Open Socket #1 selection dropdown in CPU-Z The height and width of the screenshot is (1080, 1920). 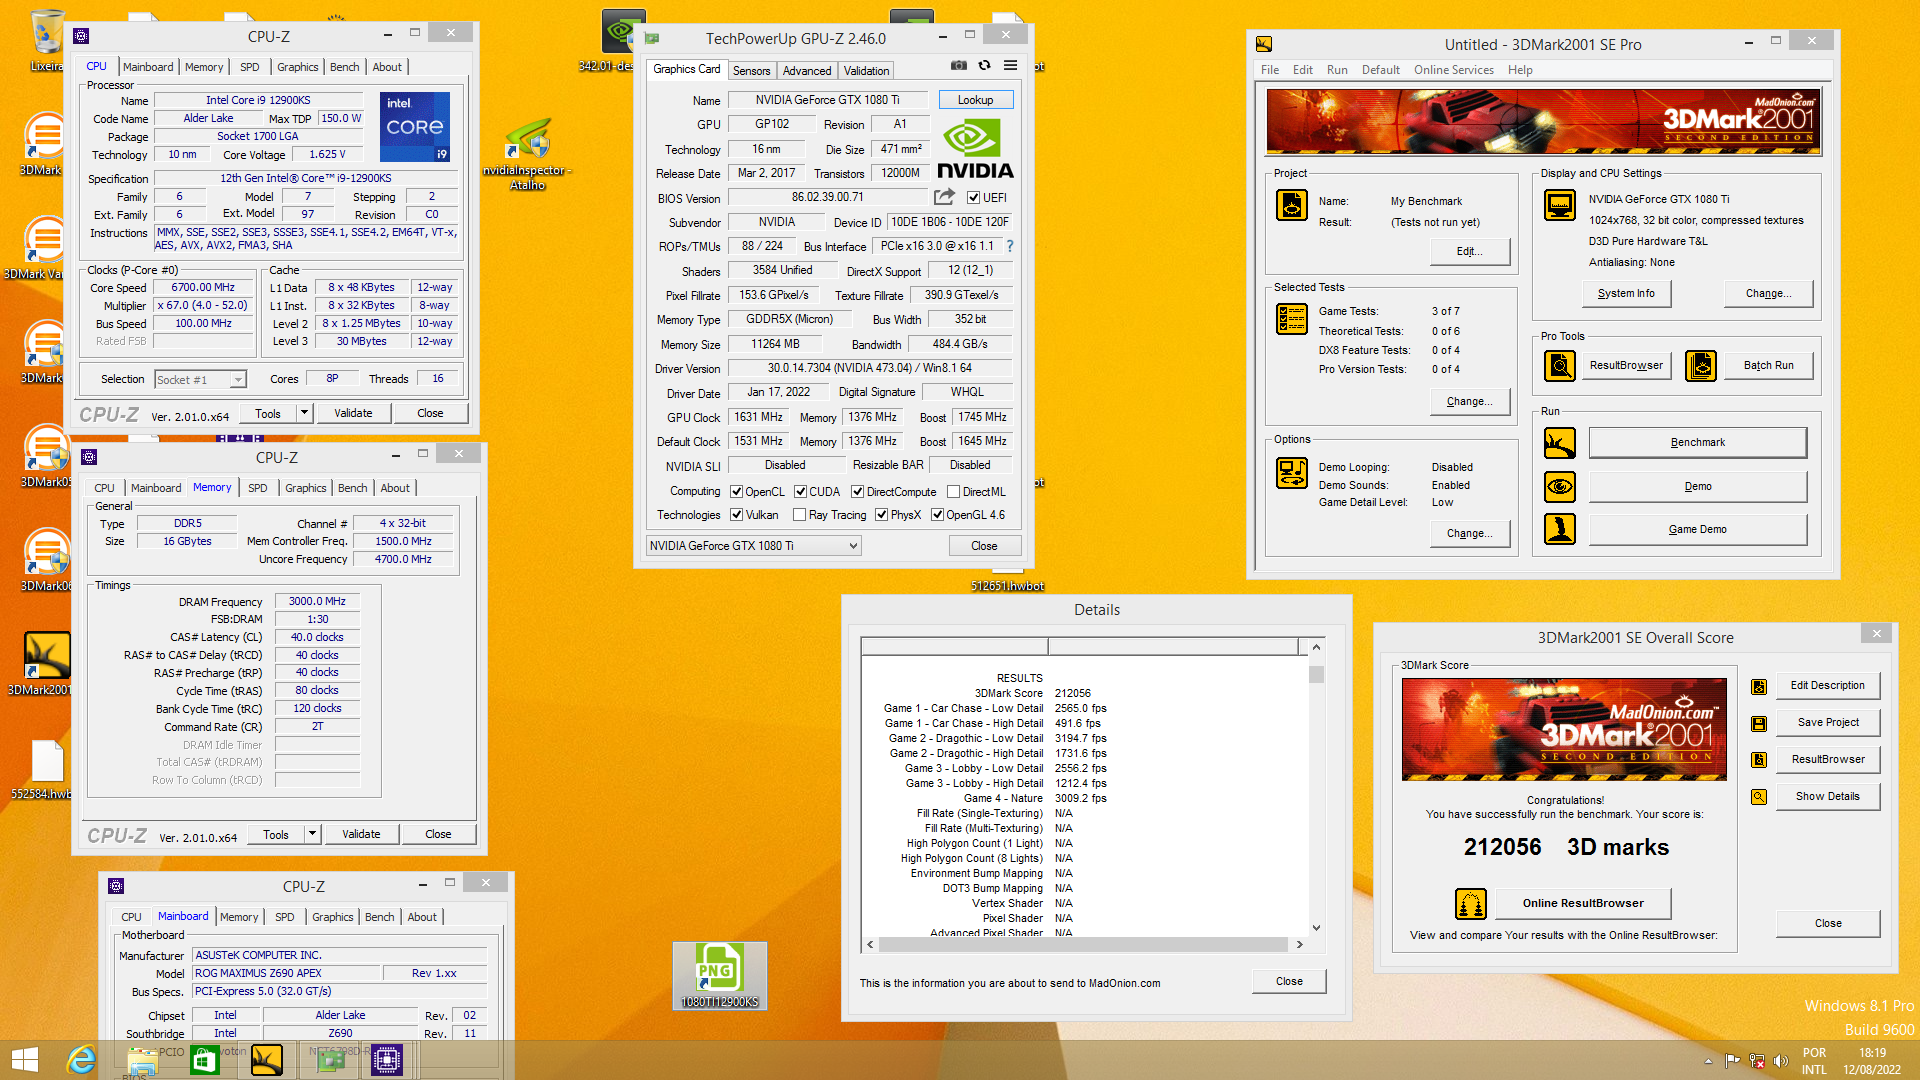click(200, 380)
